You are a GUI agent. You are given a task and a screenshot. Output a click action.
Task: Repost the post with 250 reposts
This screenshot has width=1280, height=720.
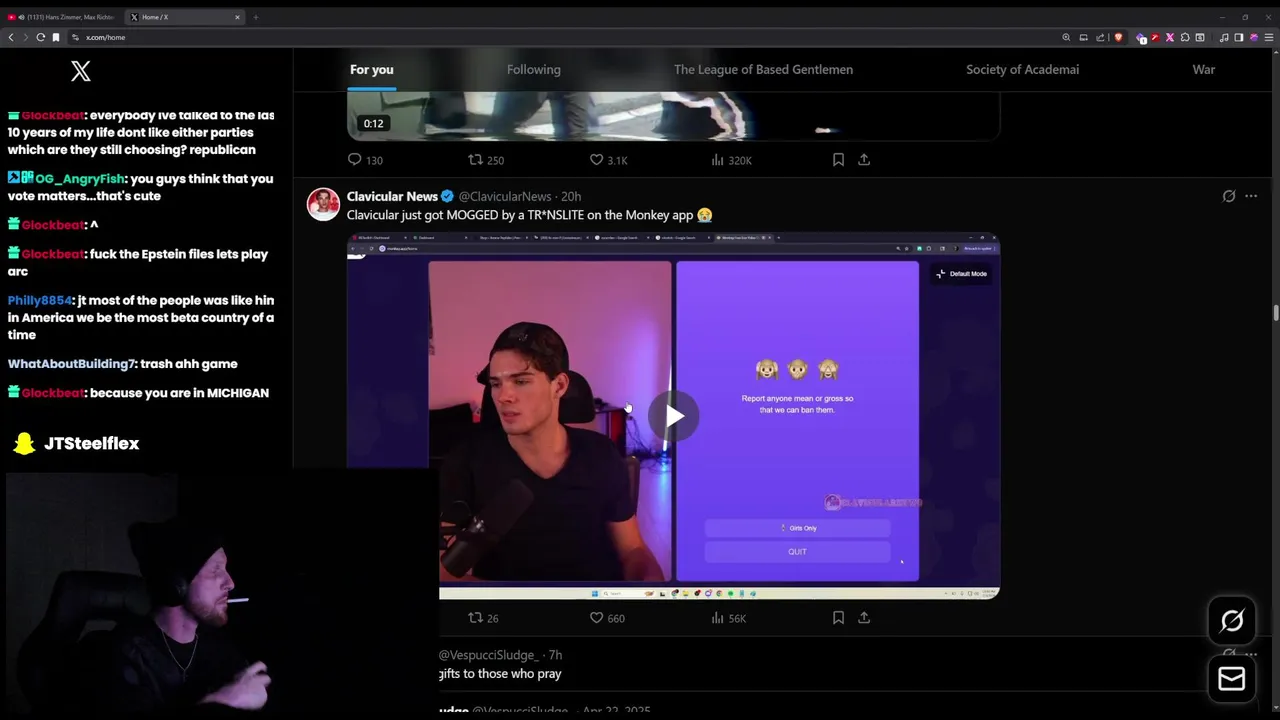click(486, 160)
